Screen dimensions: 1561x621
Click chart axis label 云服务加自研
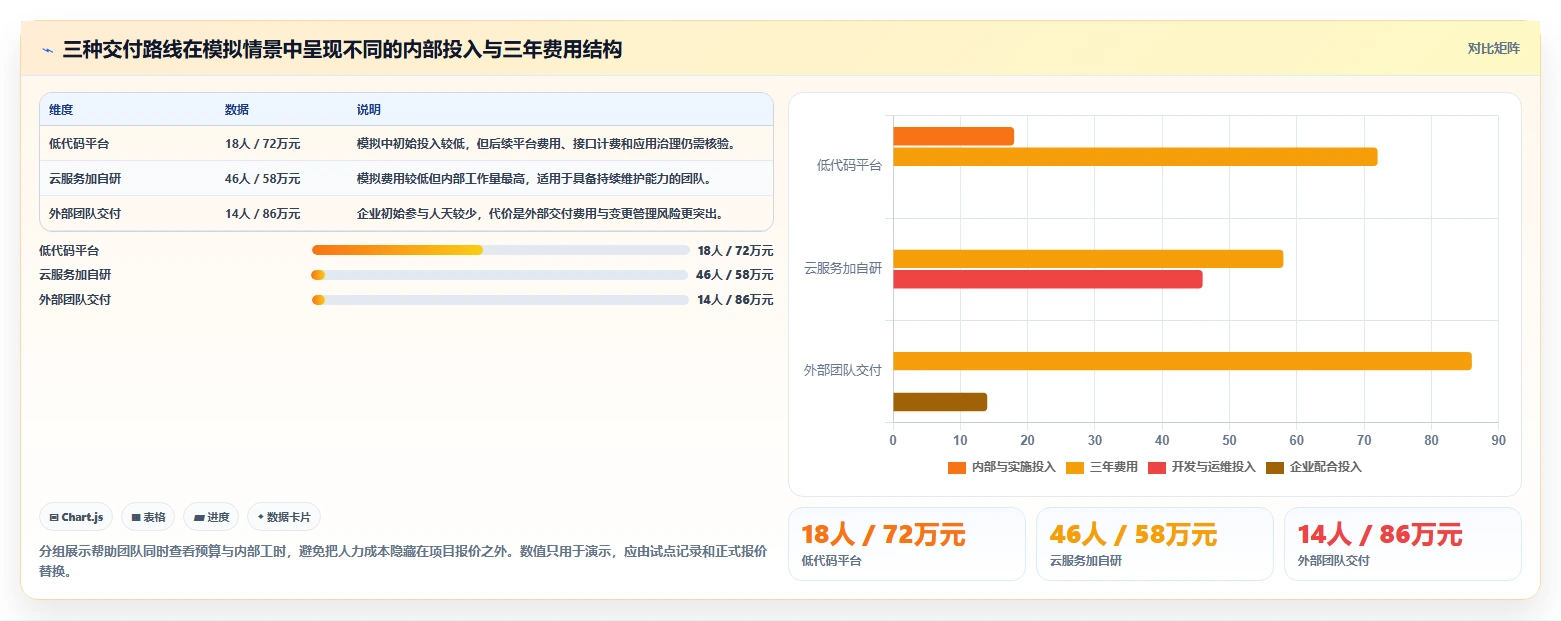click(x=843, y=268)
